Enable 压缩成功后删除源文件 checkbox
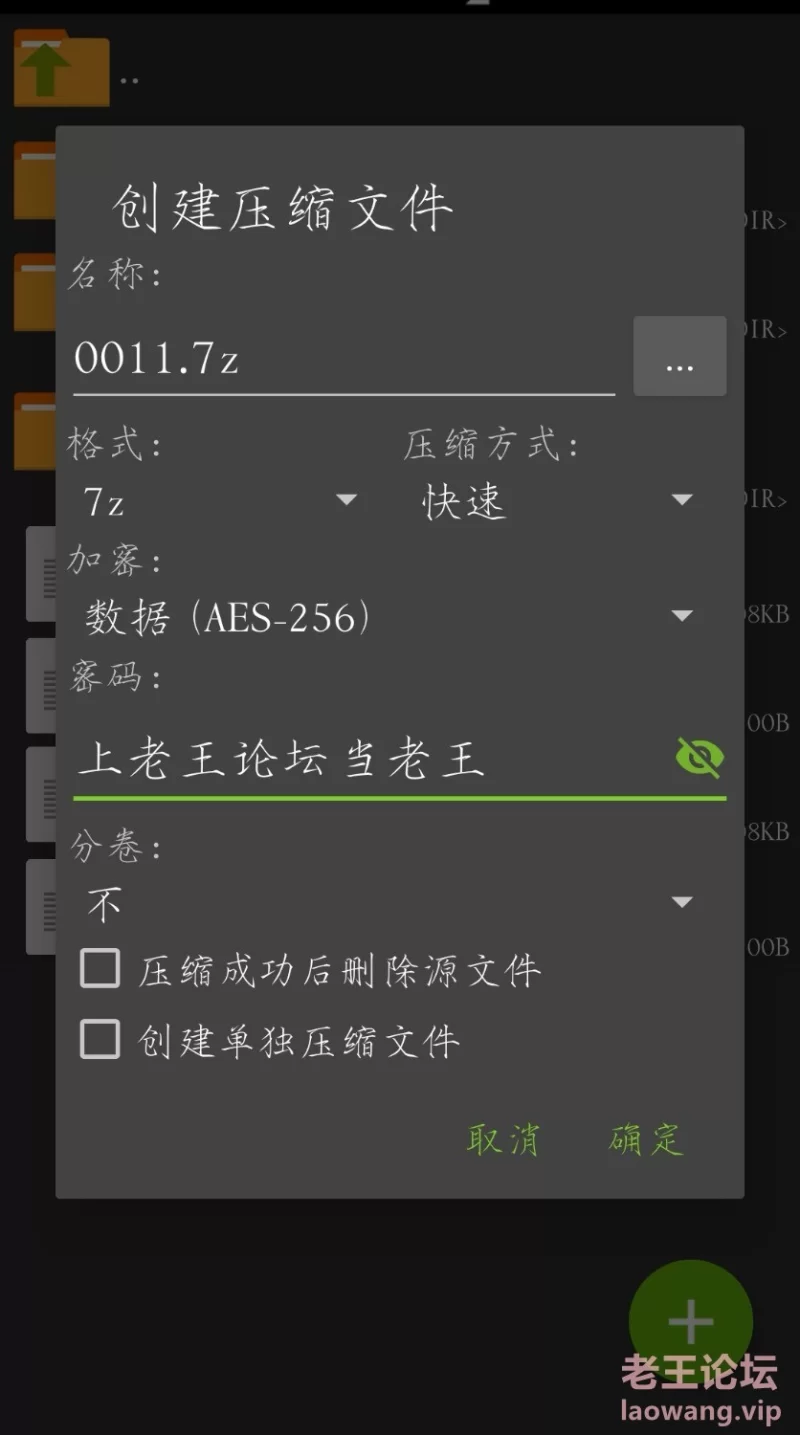This screenshot has height=1435, width=800. 100,969
